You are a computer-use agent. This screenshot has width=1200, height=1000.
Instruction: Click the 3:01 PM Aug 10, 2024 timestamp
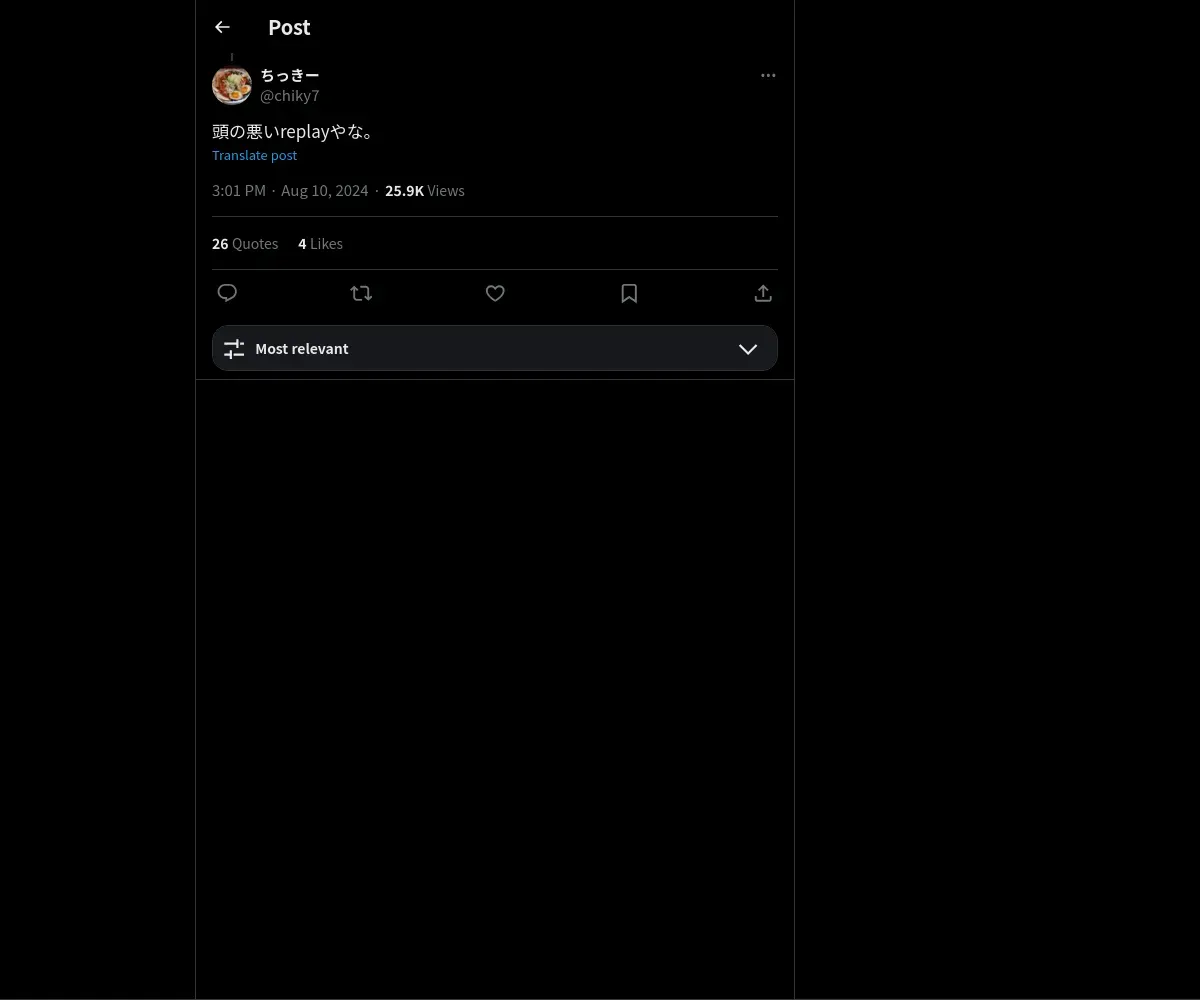pos(290,190)
